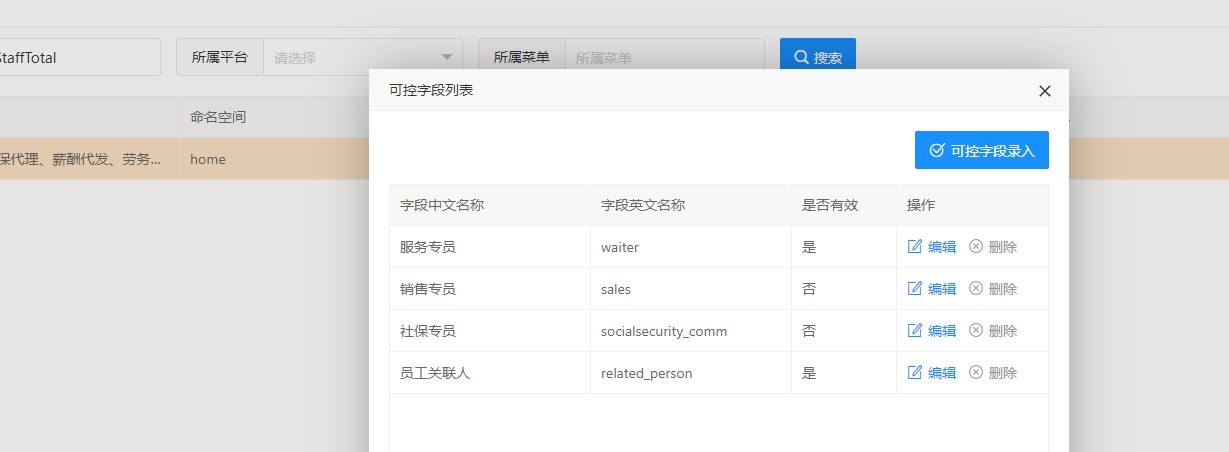Click the 所属菜单 input field
The image size is (1229, 452).
coord(664,57)
